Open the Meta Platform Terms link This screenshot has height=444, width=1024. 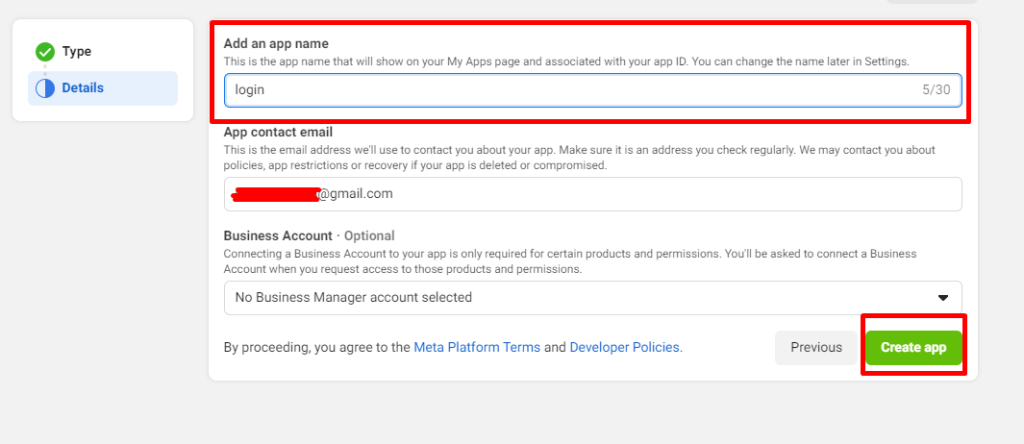coord(477,348)
